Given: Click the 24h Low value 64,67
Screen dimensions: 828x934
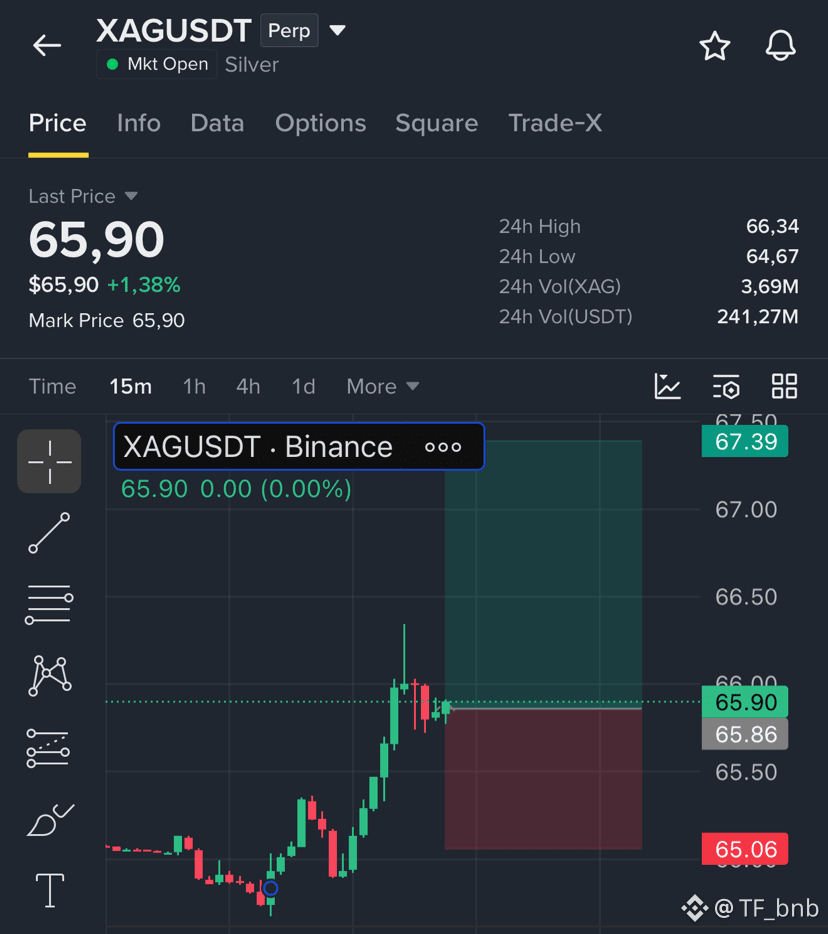Looking at the screenshot, I should click(x=772, y=256).
